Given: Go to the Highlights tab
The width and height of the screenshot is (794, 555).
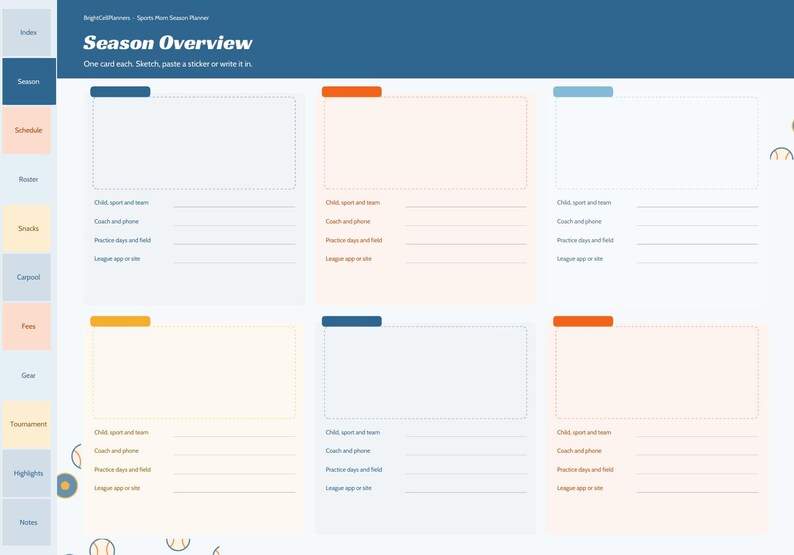Looking at the screenshot, I should point(27,473).
